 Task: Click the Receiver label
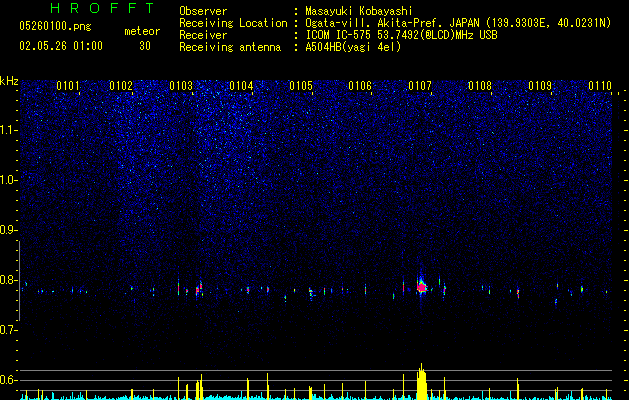coord(203,35)
